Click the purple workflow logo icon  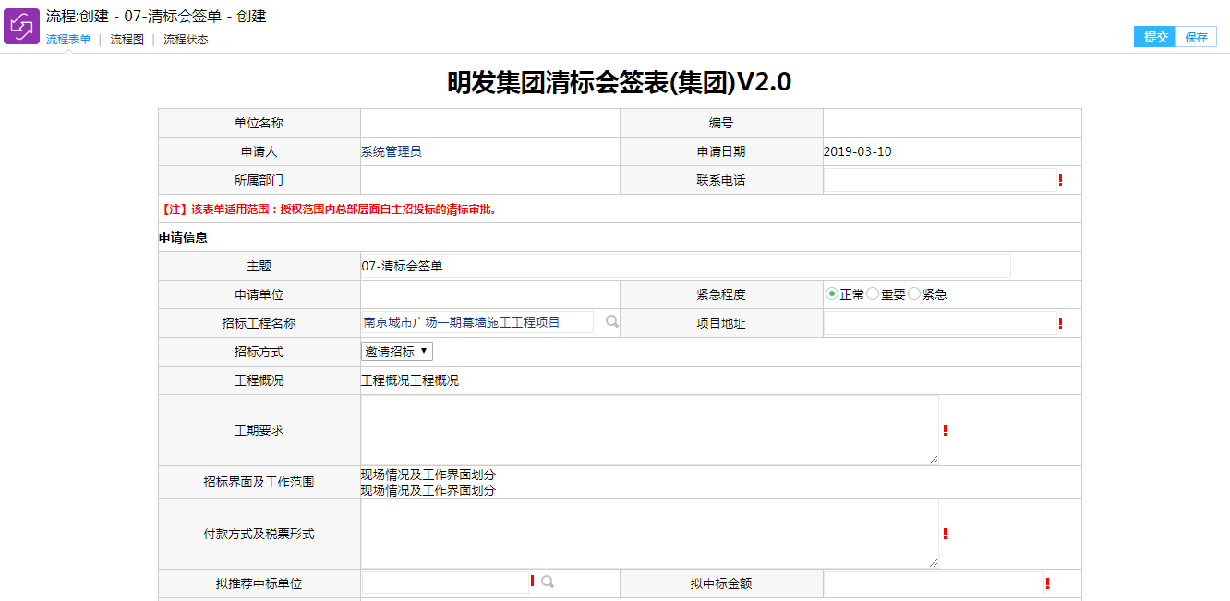tap(22, 26)
